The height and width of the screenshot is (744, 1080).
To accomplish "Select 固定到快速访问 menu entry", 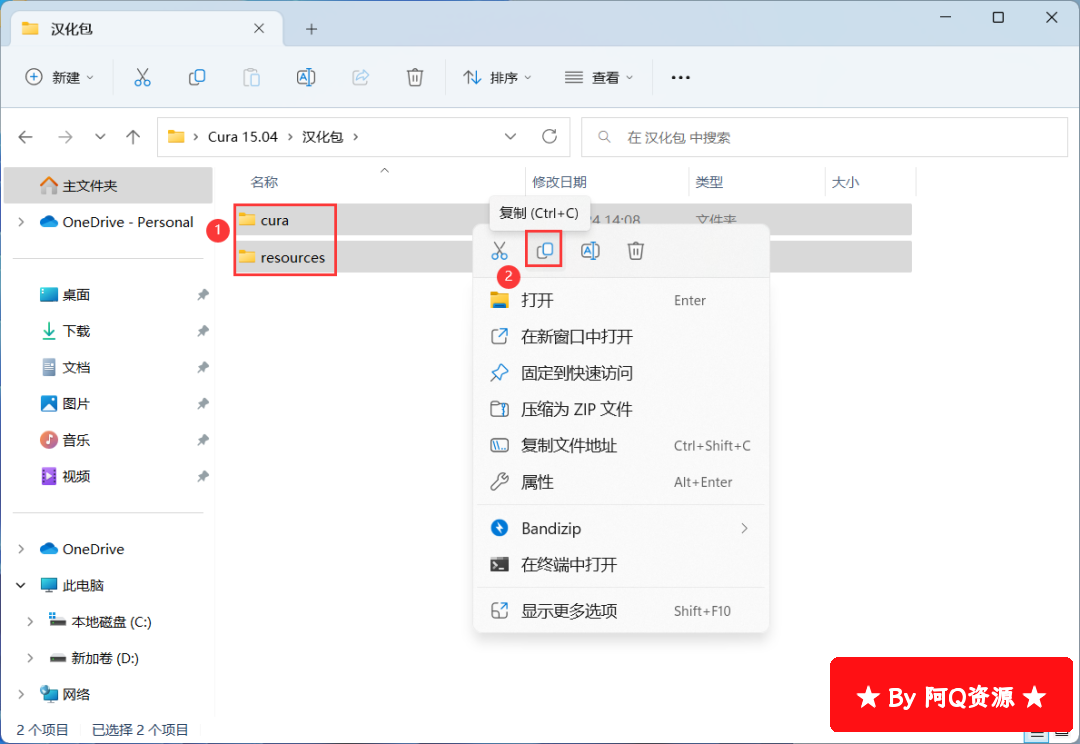I will coord(621,373).
